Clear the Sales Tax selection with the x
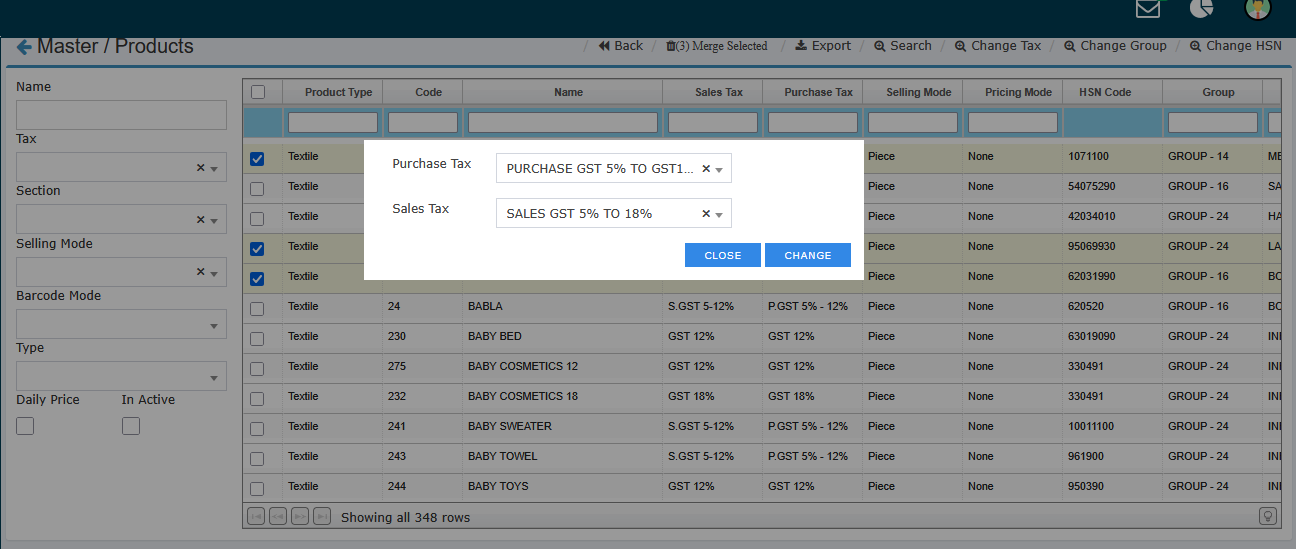This screenshot has height=549, width=1296. (705, 213)
